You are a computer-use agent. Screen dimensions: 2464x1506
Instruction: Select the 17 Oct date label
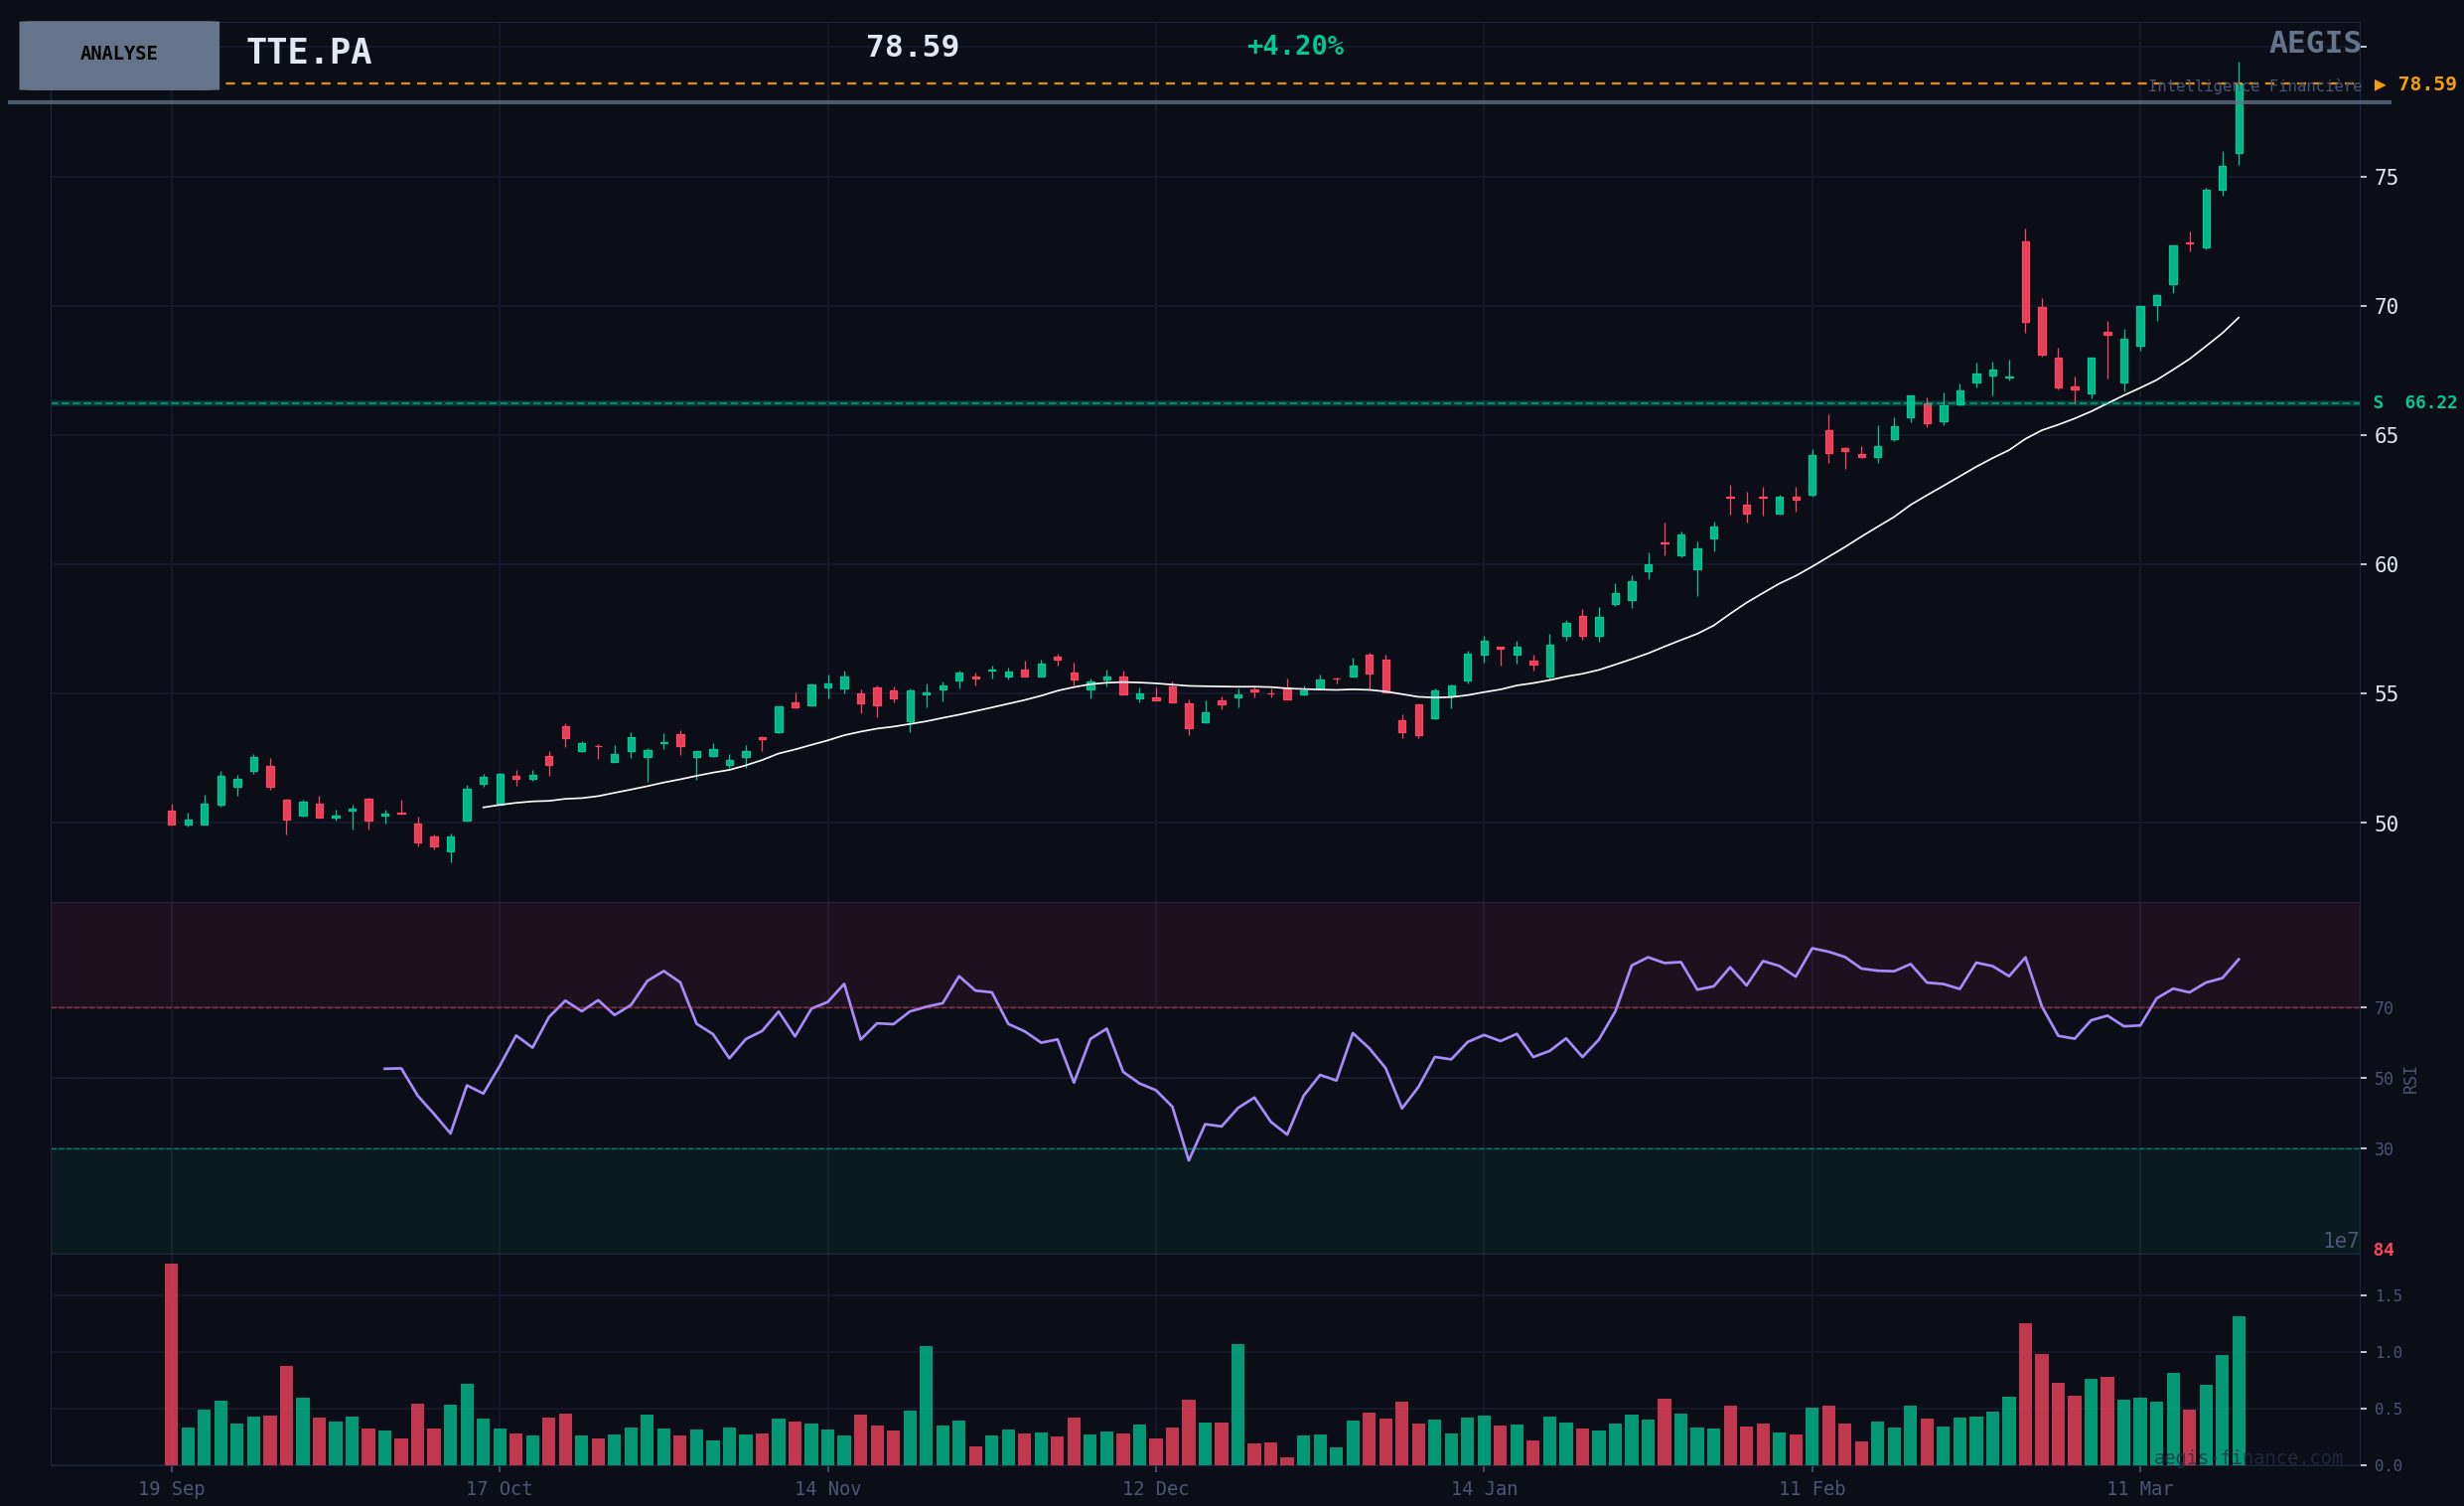(499, 1488)
